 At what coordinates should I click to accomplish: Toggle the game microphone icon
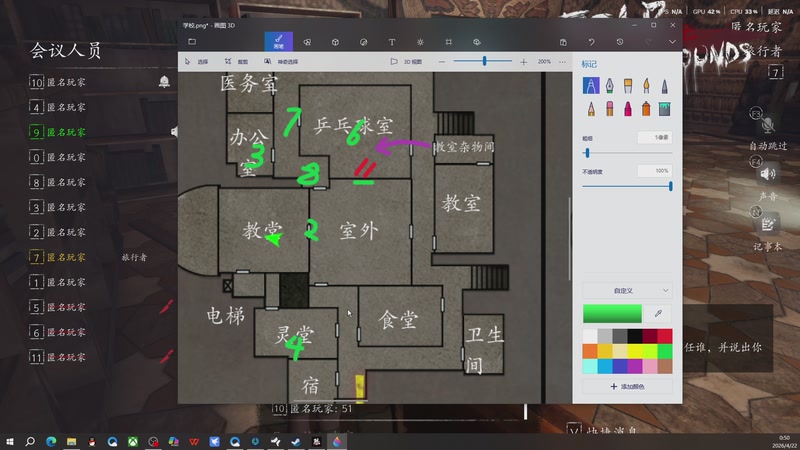point(767,124)
